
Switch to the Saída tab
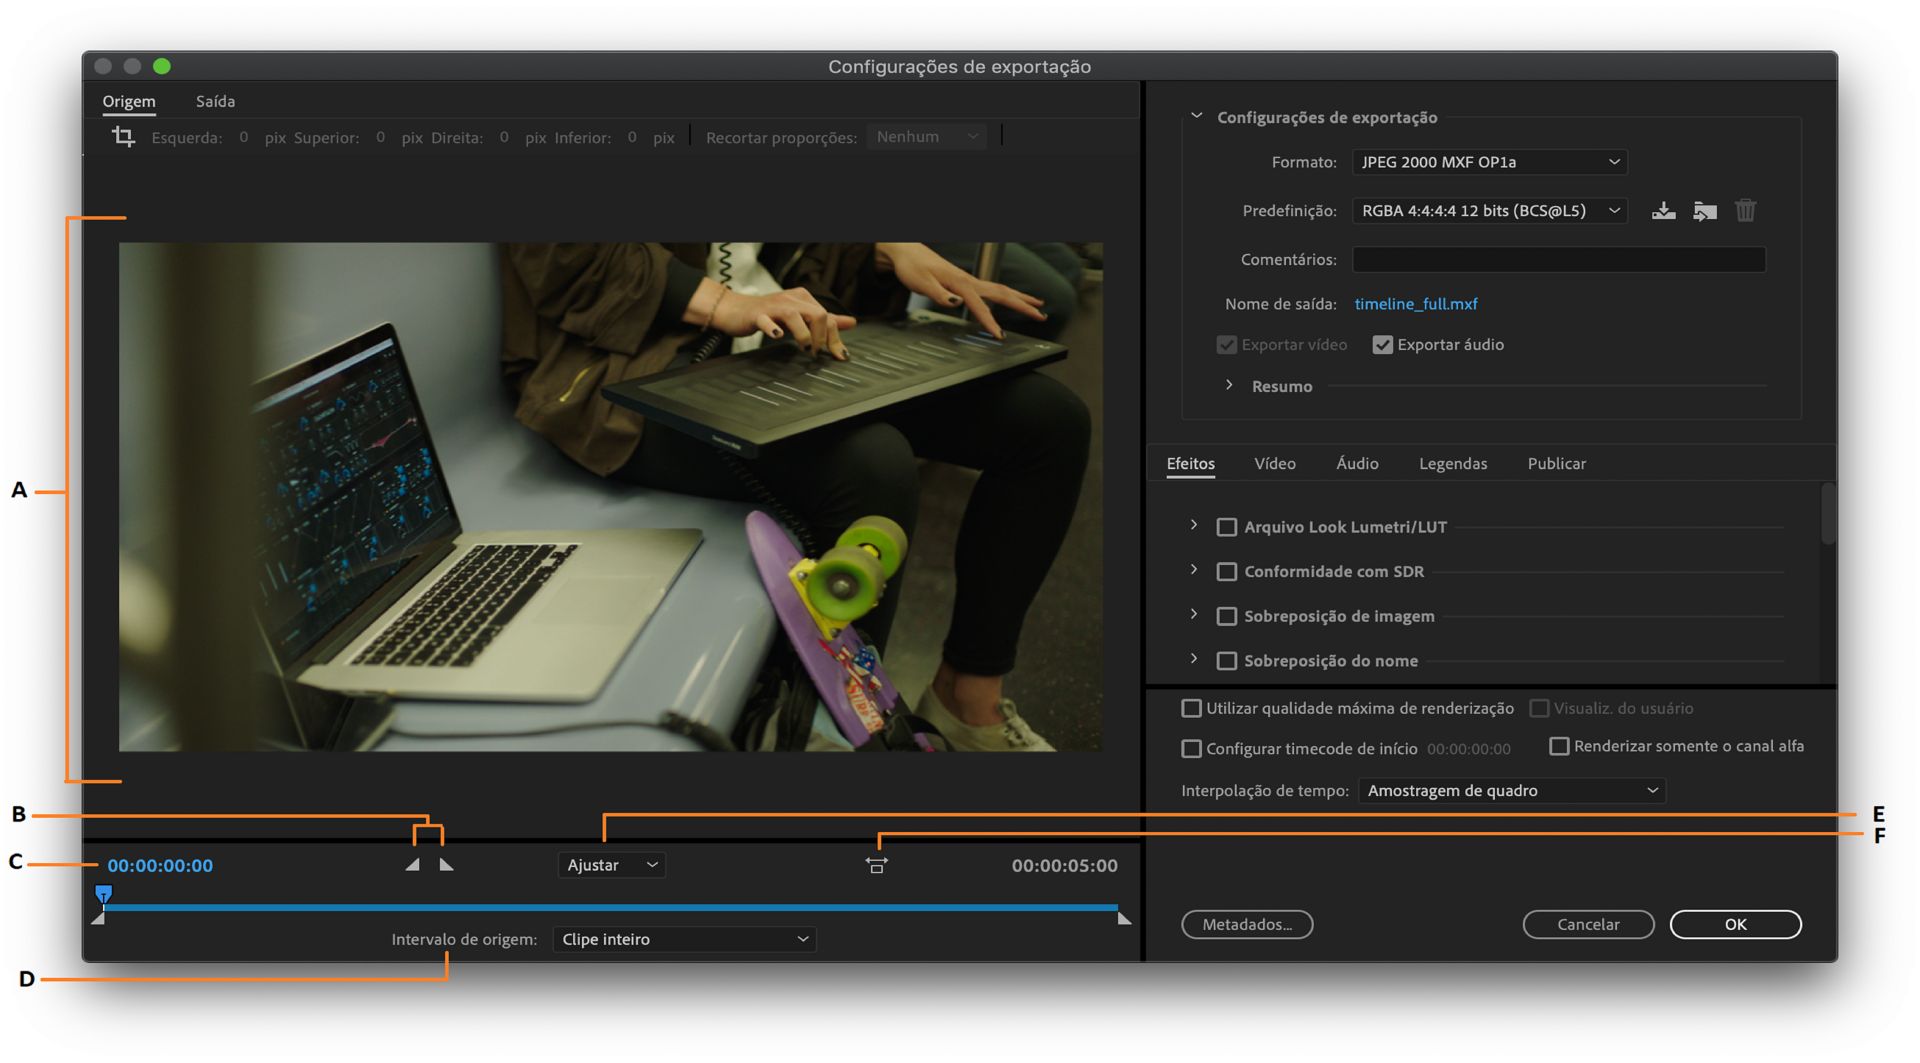click(x=215, y=101)
